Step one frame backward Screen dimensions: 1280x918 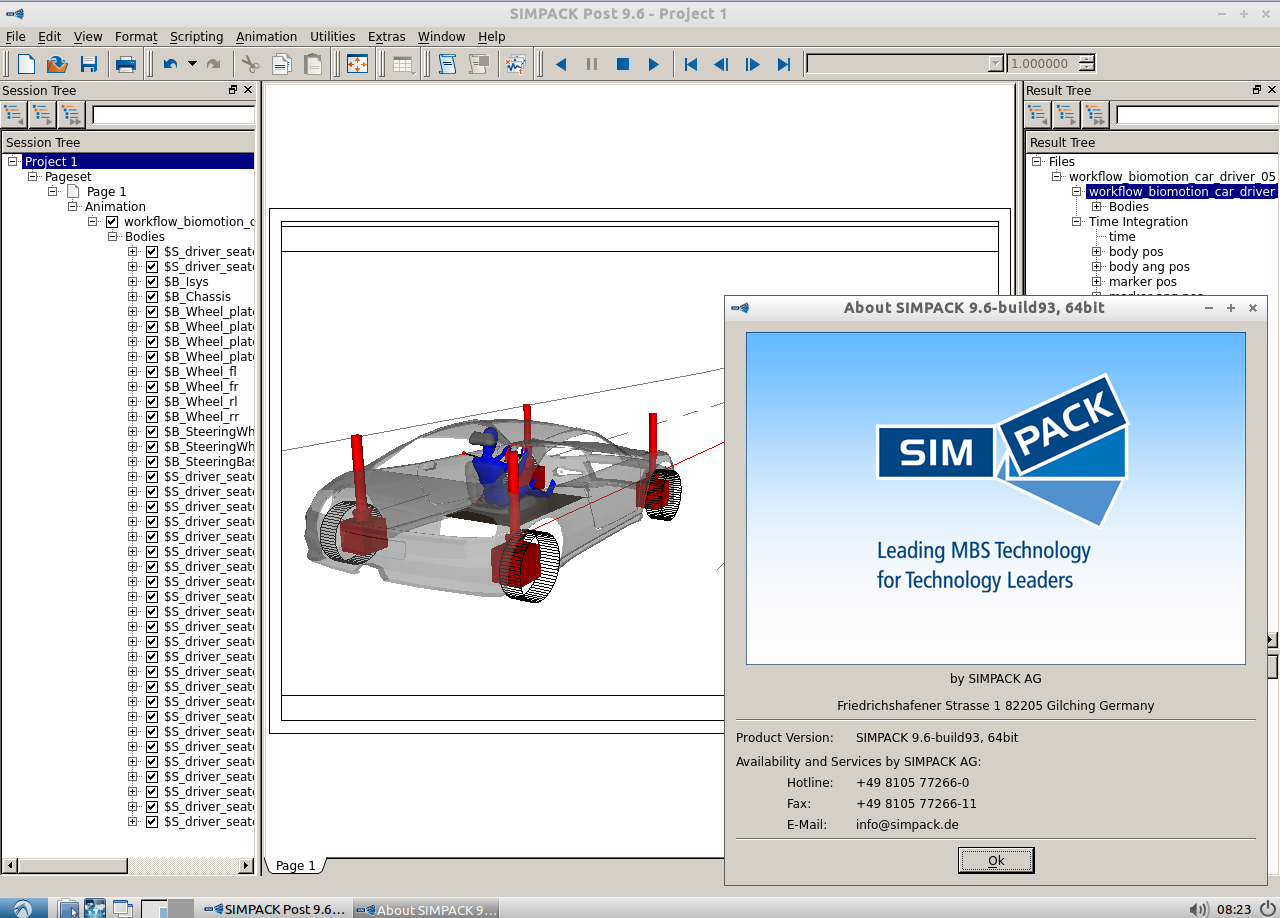721,64
